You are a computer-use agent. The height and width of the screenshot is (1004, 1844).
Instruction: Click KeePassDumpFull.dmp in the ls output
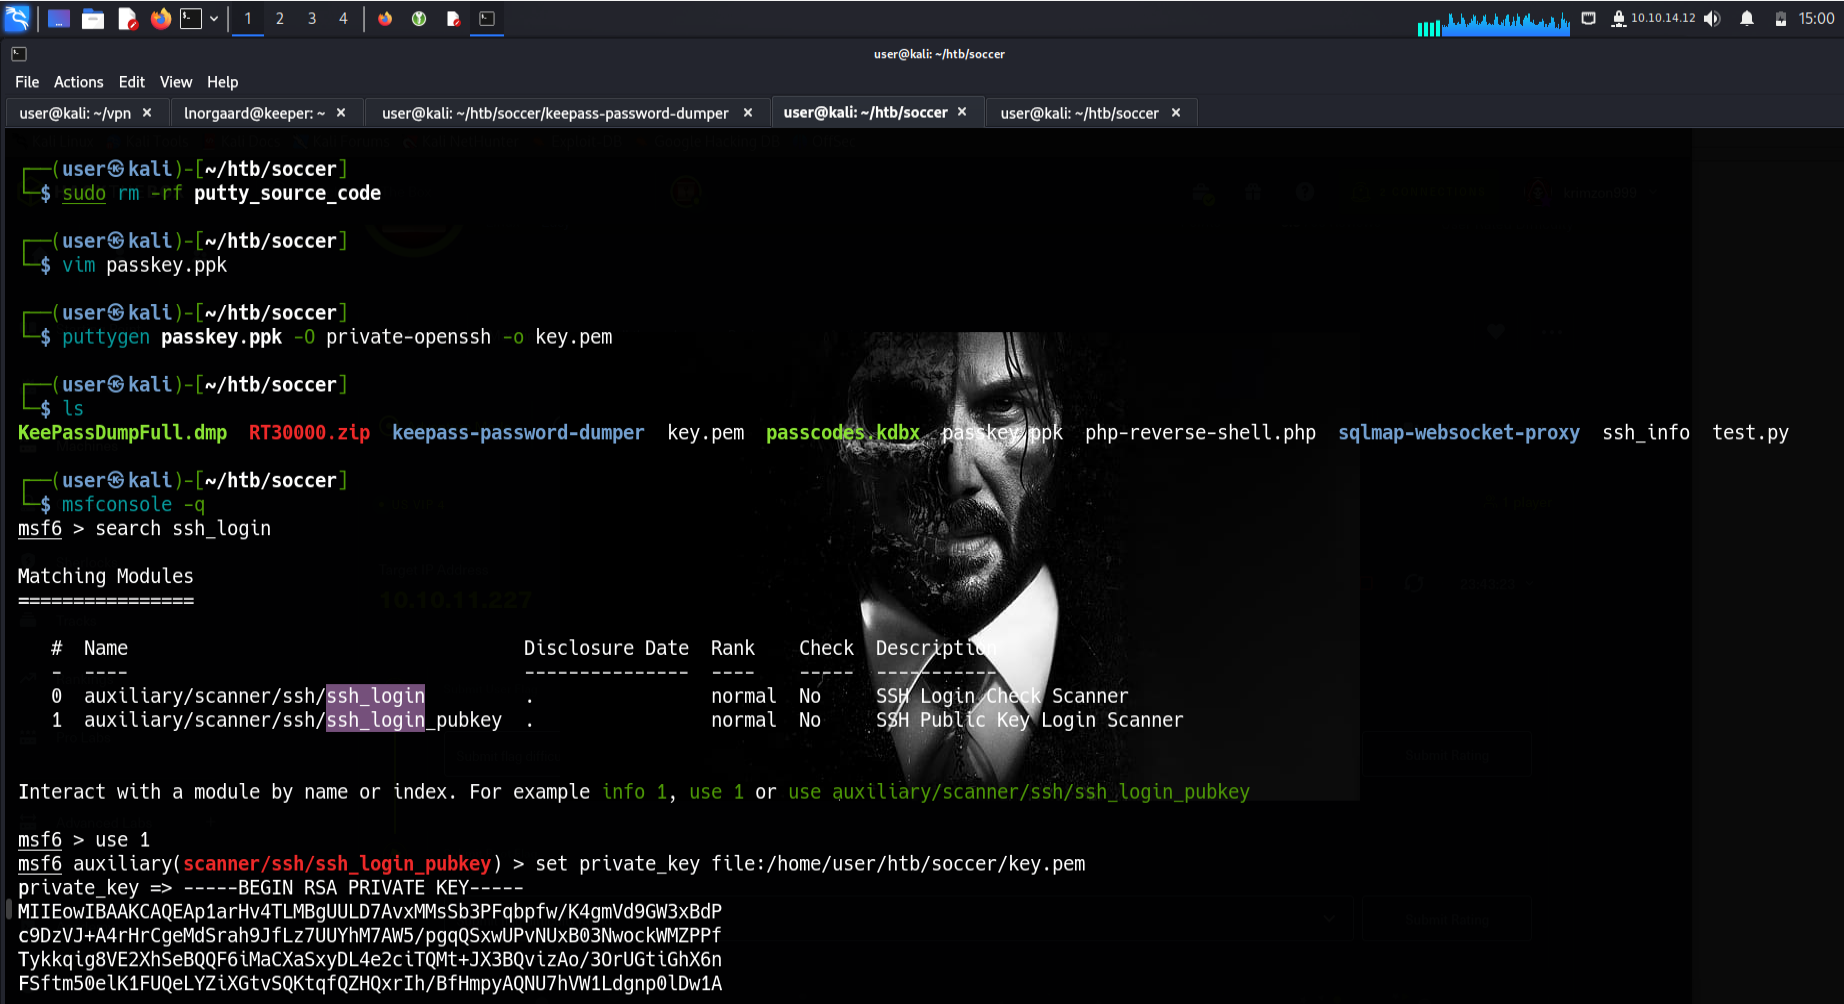[x=122, y=433]
